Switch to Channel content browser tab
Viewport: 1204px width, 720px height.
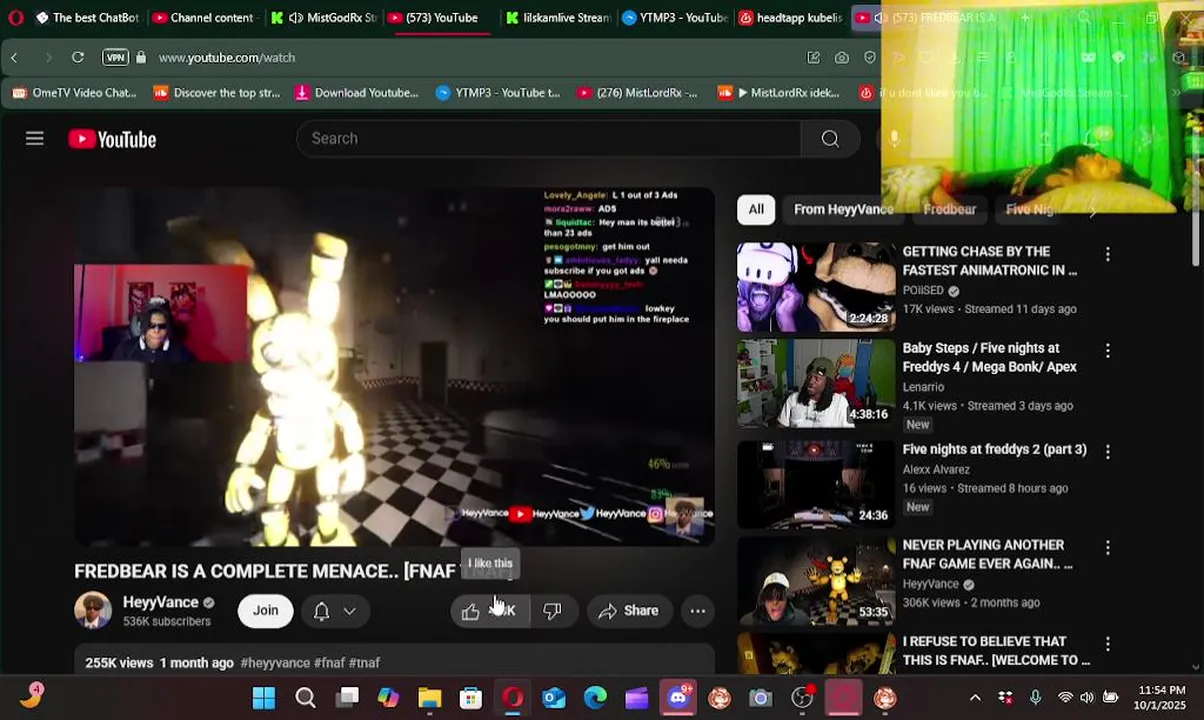[x=204, y=18]
